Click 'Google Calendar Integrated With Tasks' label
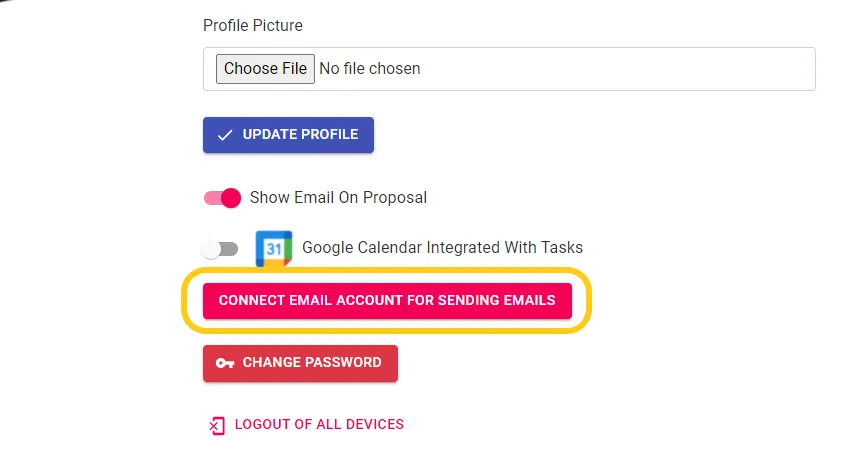Image resolution: width=863 pixels, height=468 pixels. click(442, 248)
